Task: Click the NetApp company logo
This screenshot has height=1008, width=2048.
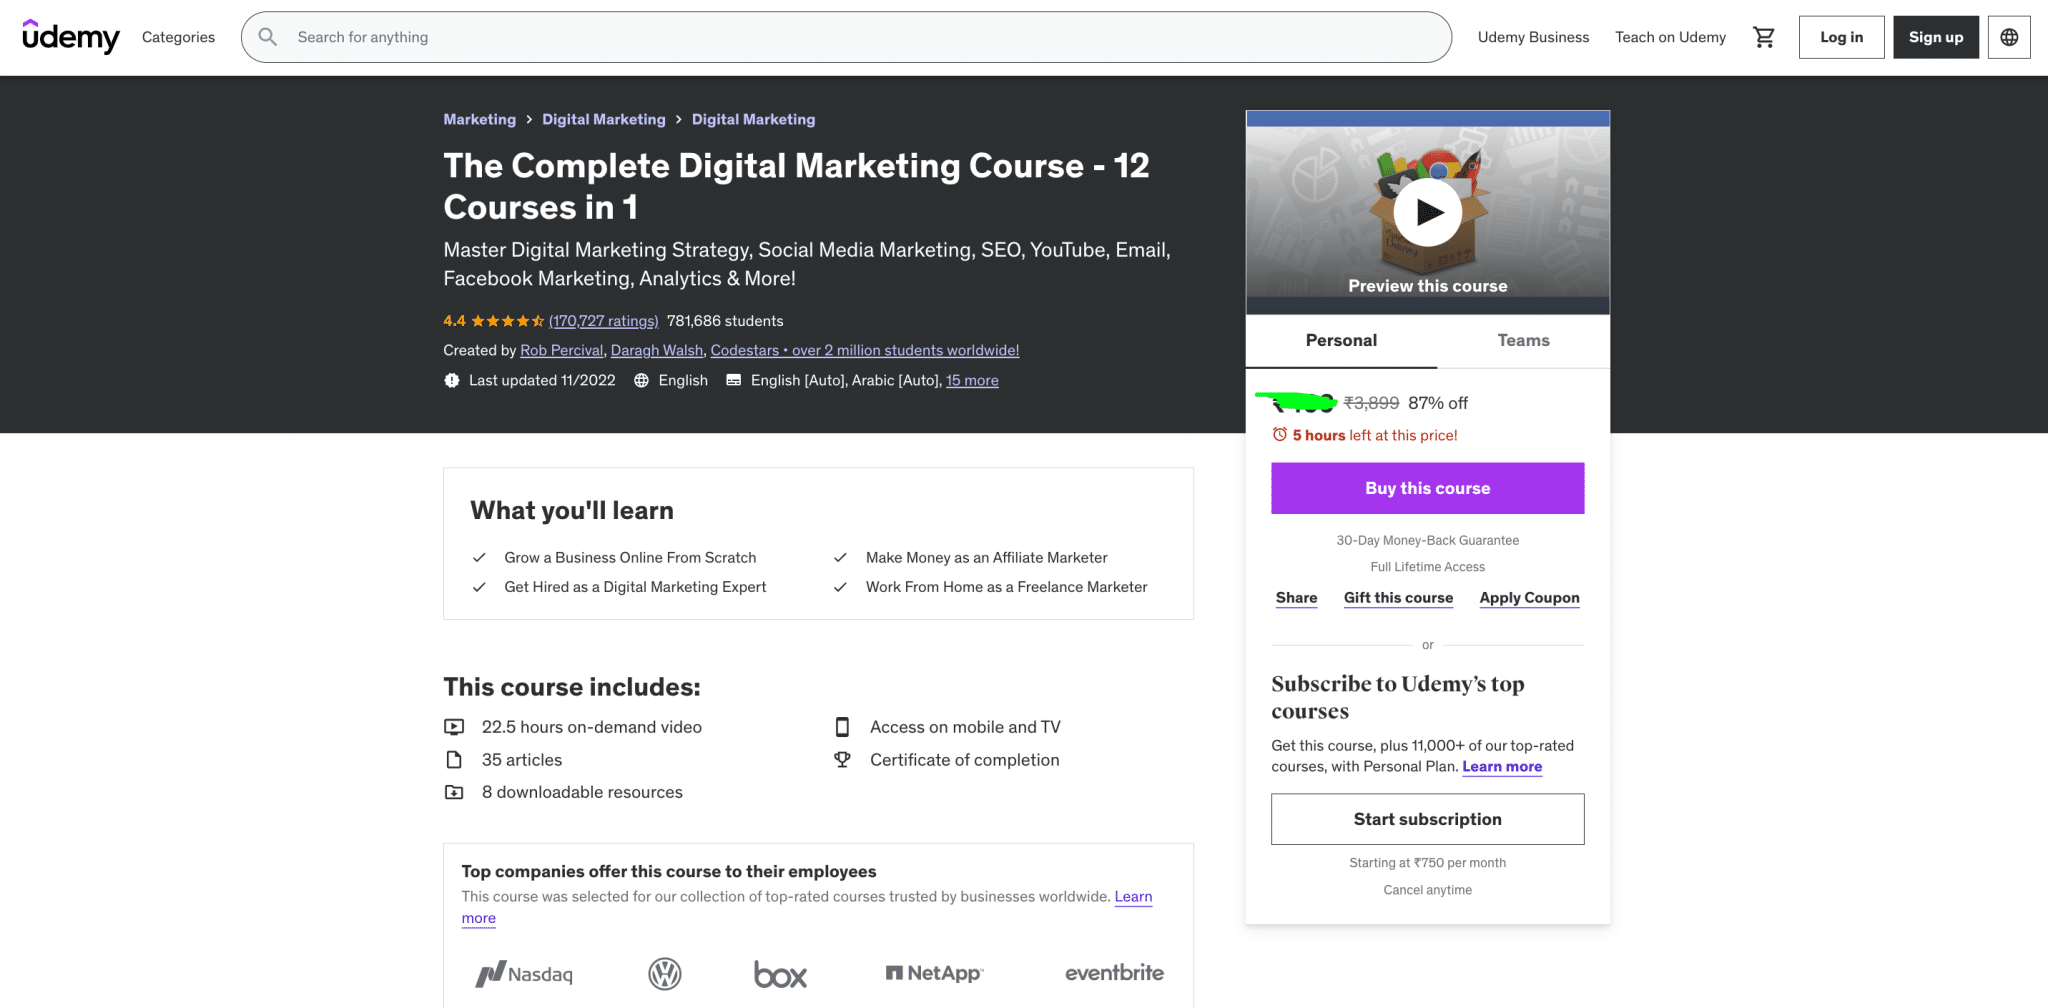Action: coord(933,972)
